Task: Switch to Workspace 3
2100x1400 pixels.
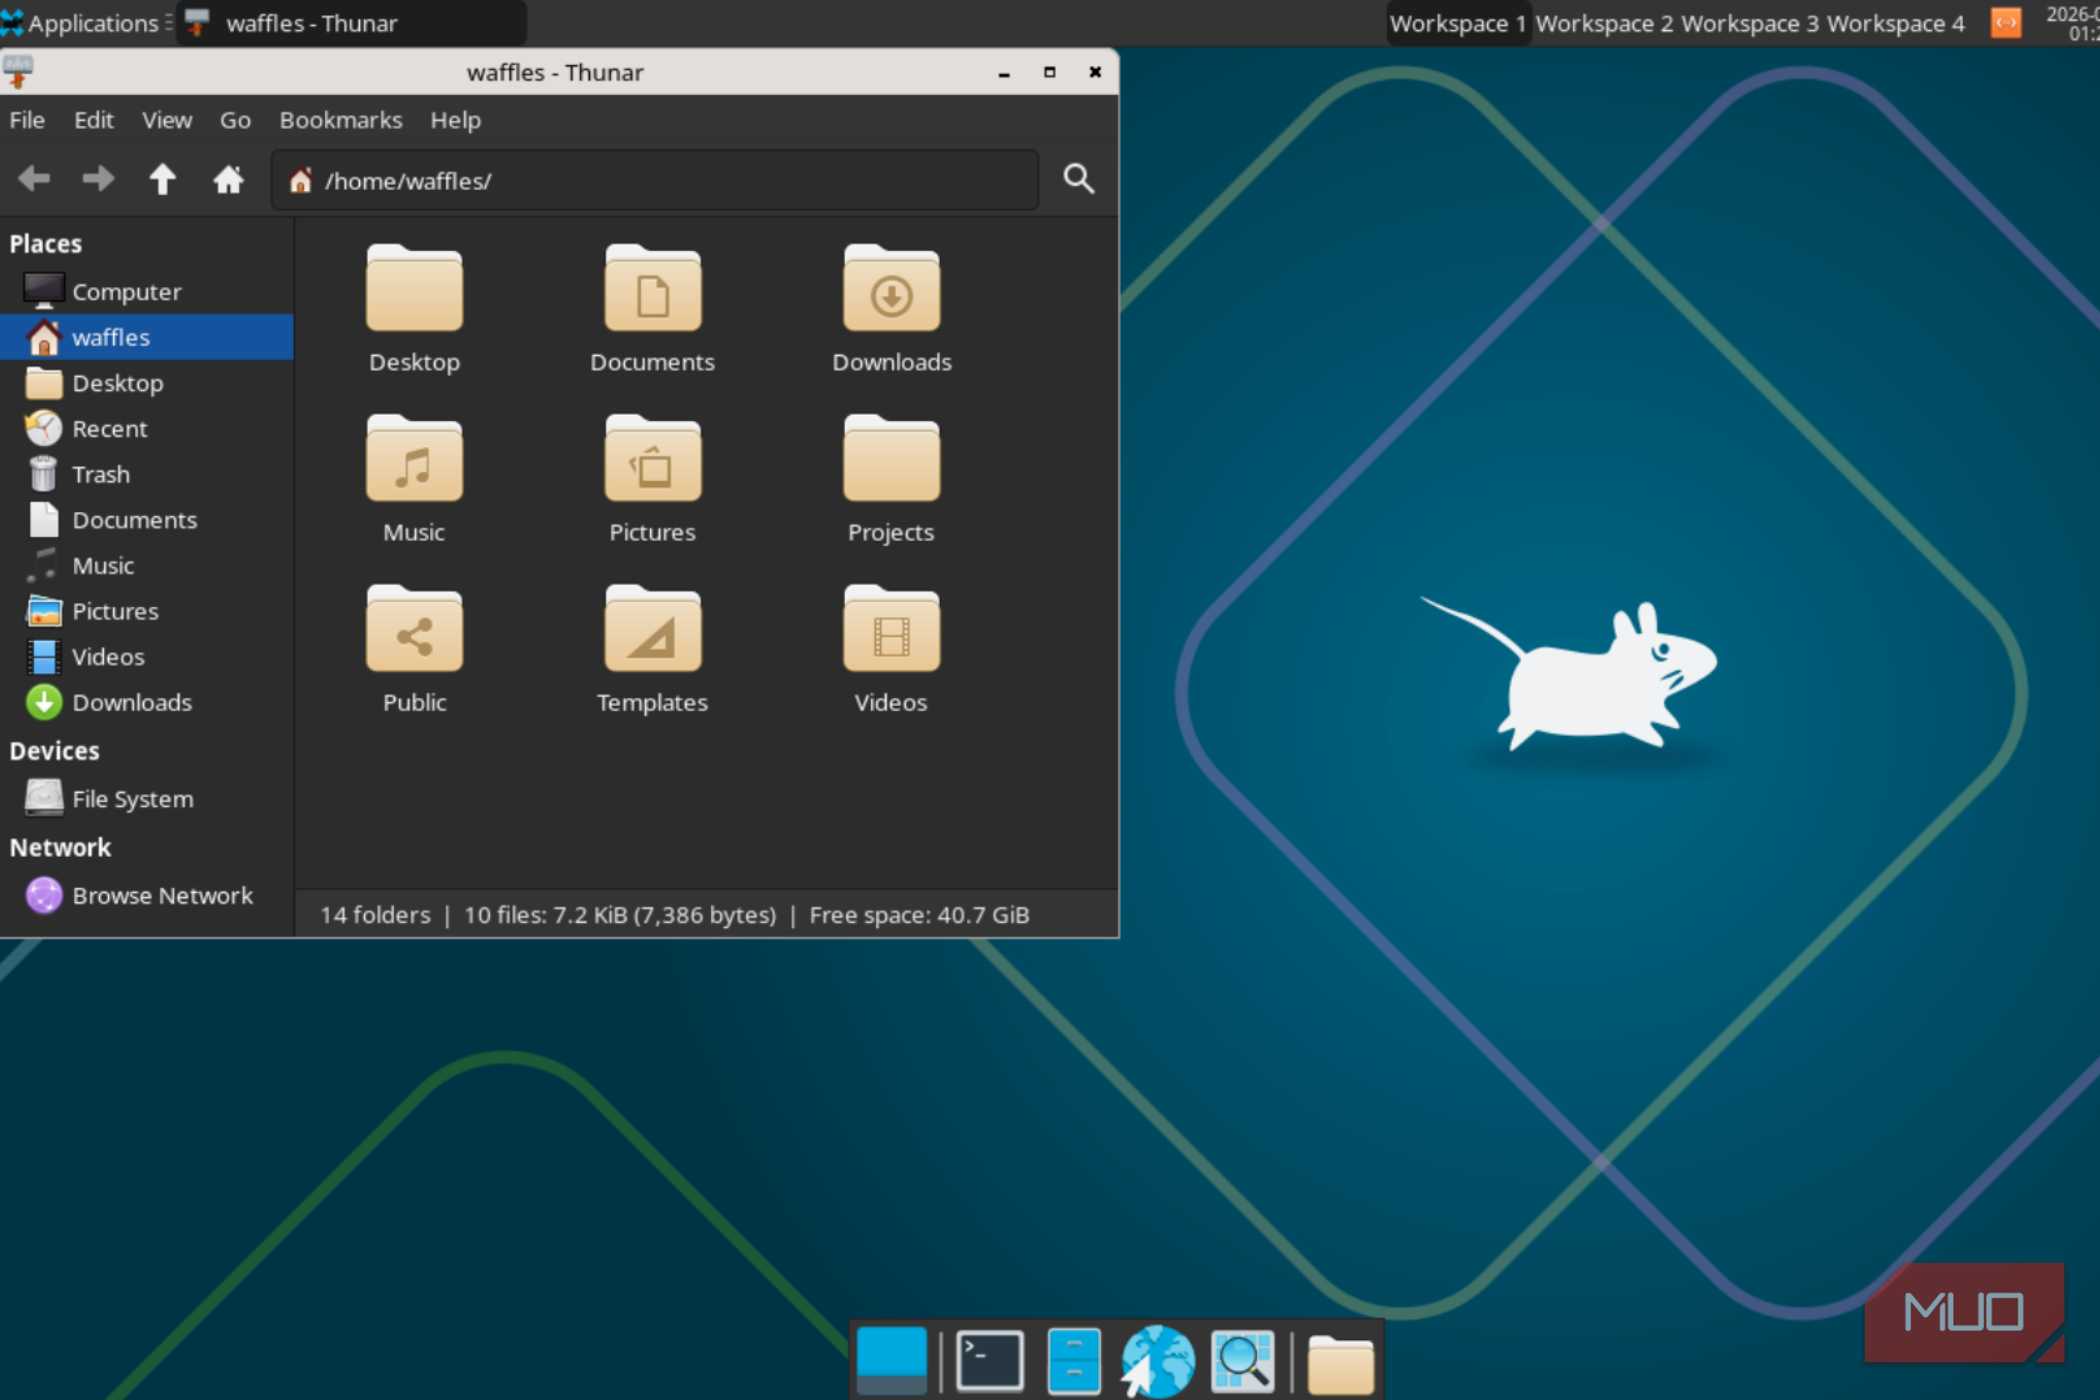Action: click(x=1749, y=23)
